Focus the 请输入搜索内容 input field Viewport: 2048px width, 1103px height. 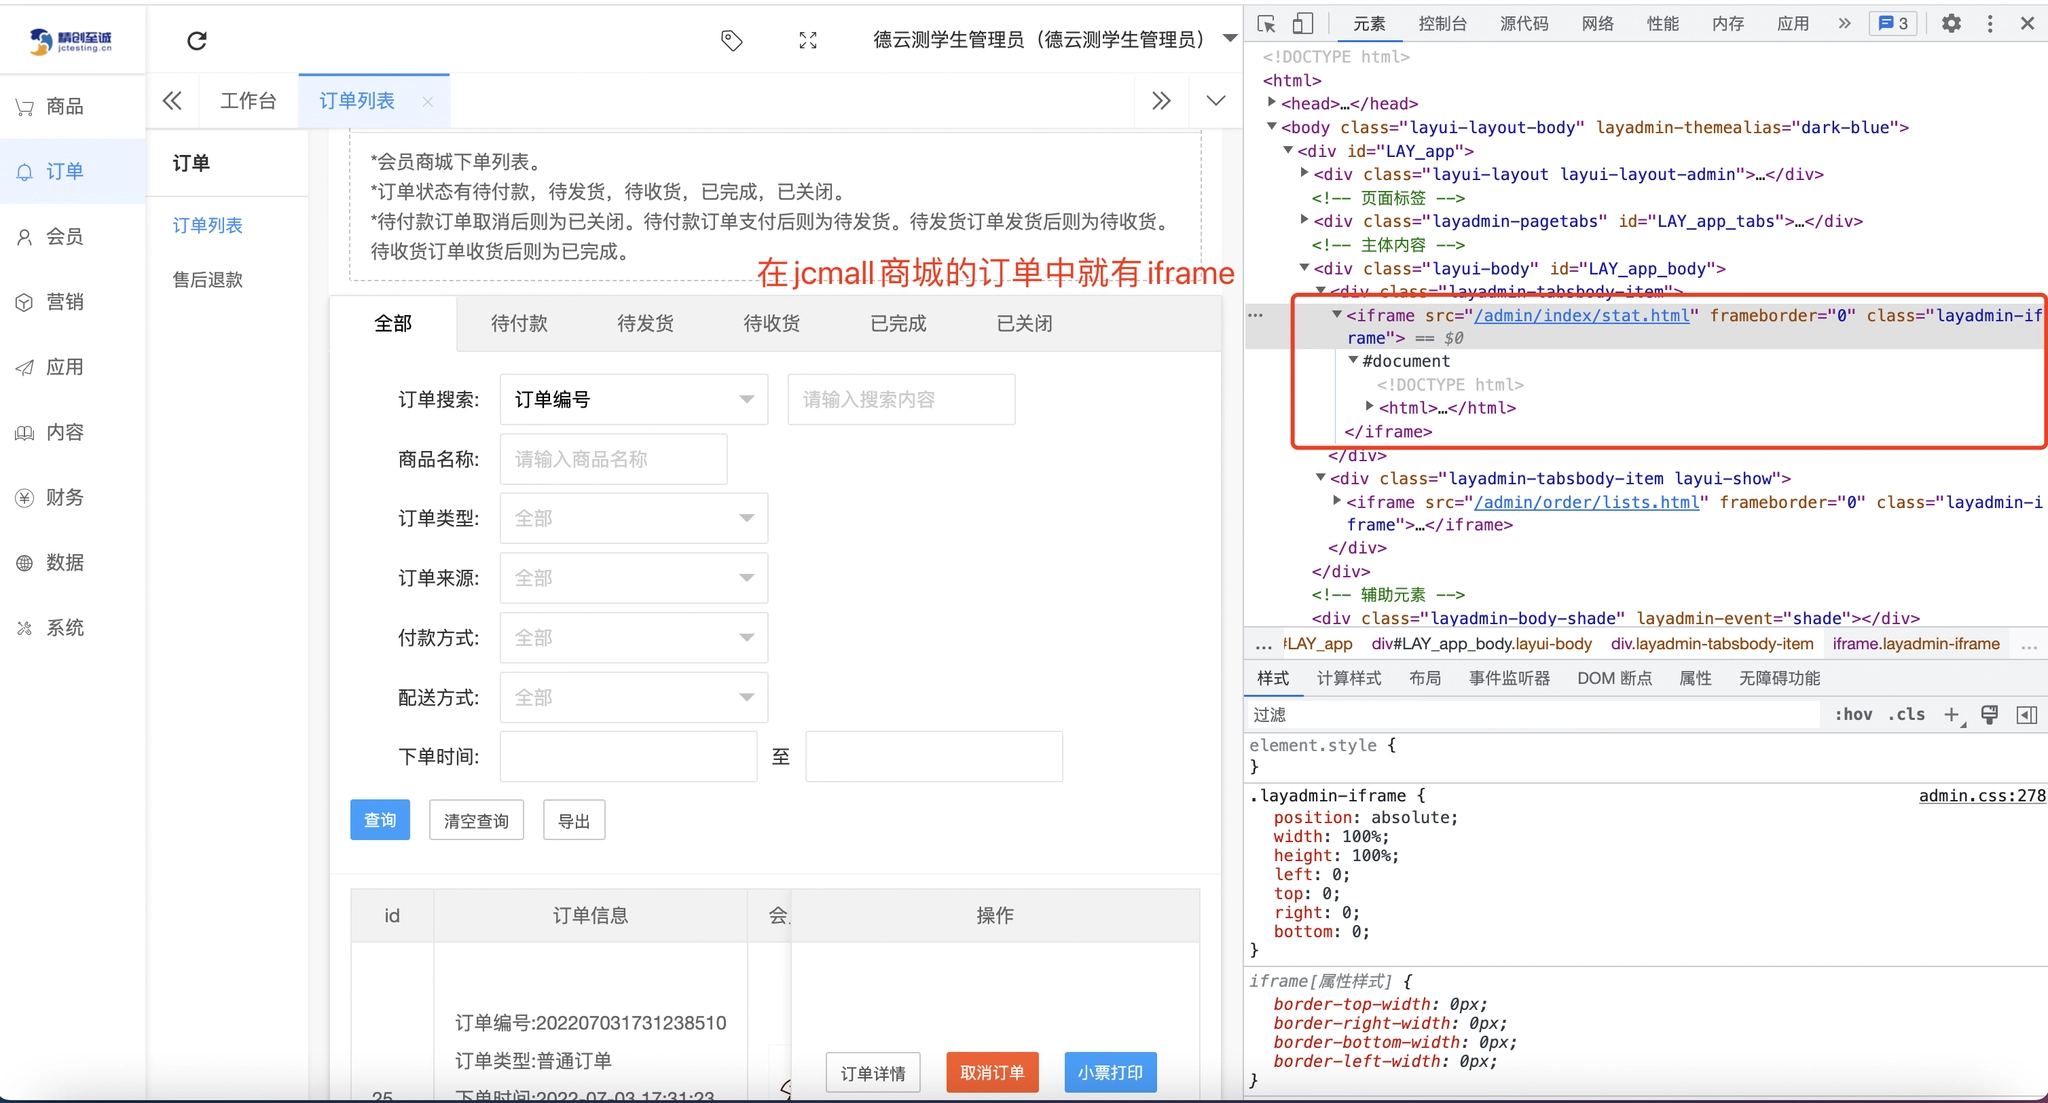(901, 399)
